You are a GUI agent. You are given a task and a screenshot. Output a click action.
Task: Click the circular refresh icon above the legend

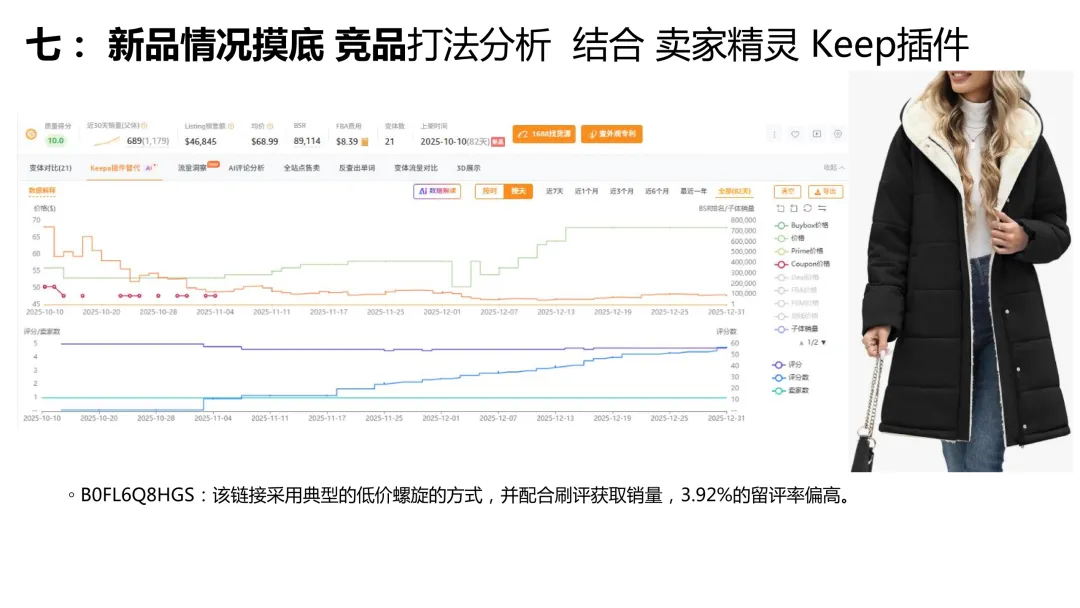(x=807, y=208)
